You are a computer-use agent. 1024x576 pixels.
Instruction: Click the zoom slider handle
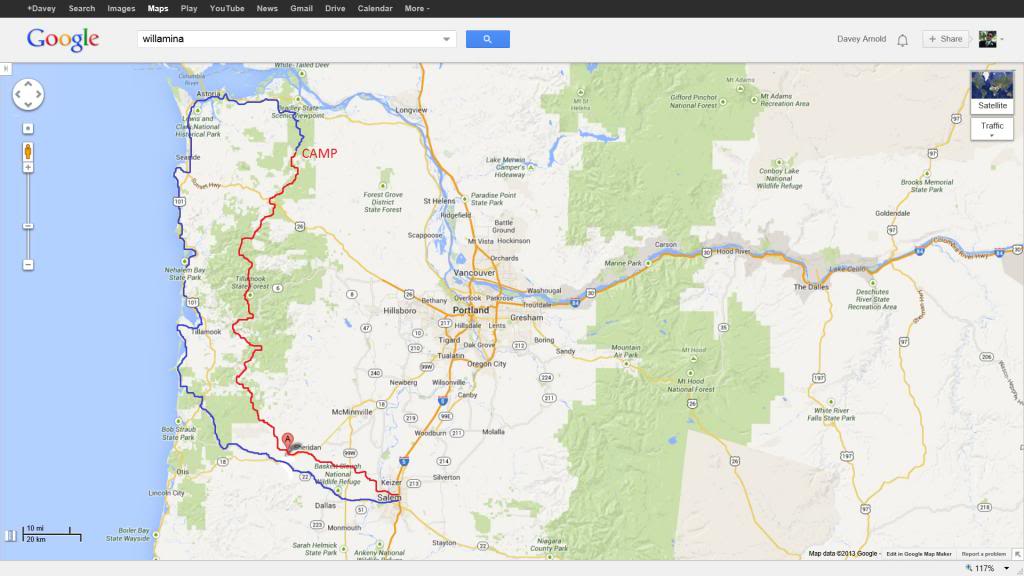pos(28,226)
